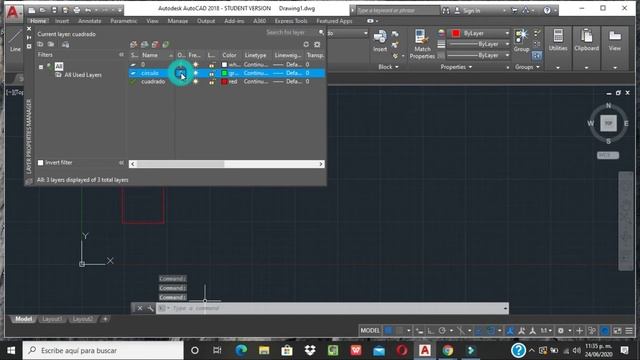Click white color swatch of layer 0
640x360 pixels.
[x=224, y=64]
